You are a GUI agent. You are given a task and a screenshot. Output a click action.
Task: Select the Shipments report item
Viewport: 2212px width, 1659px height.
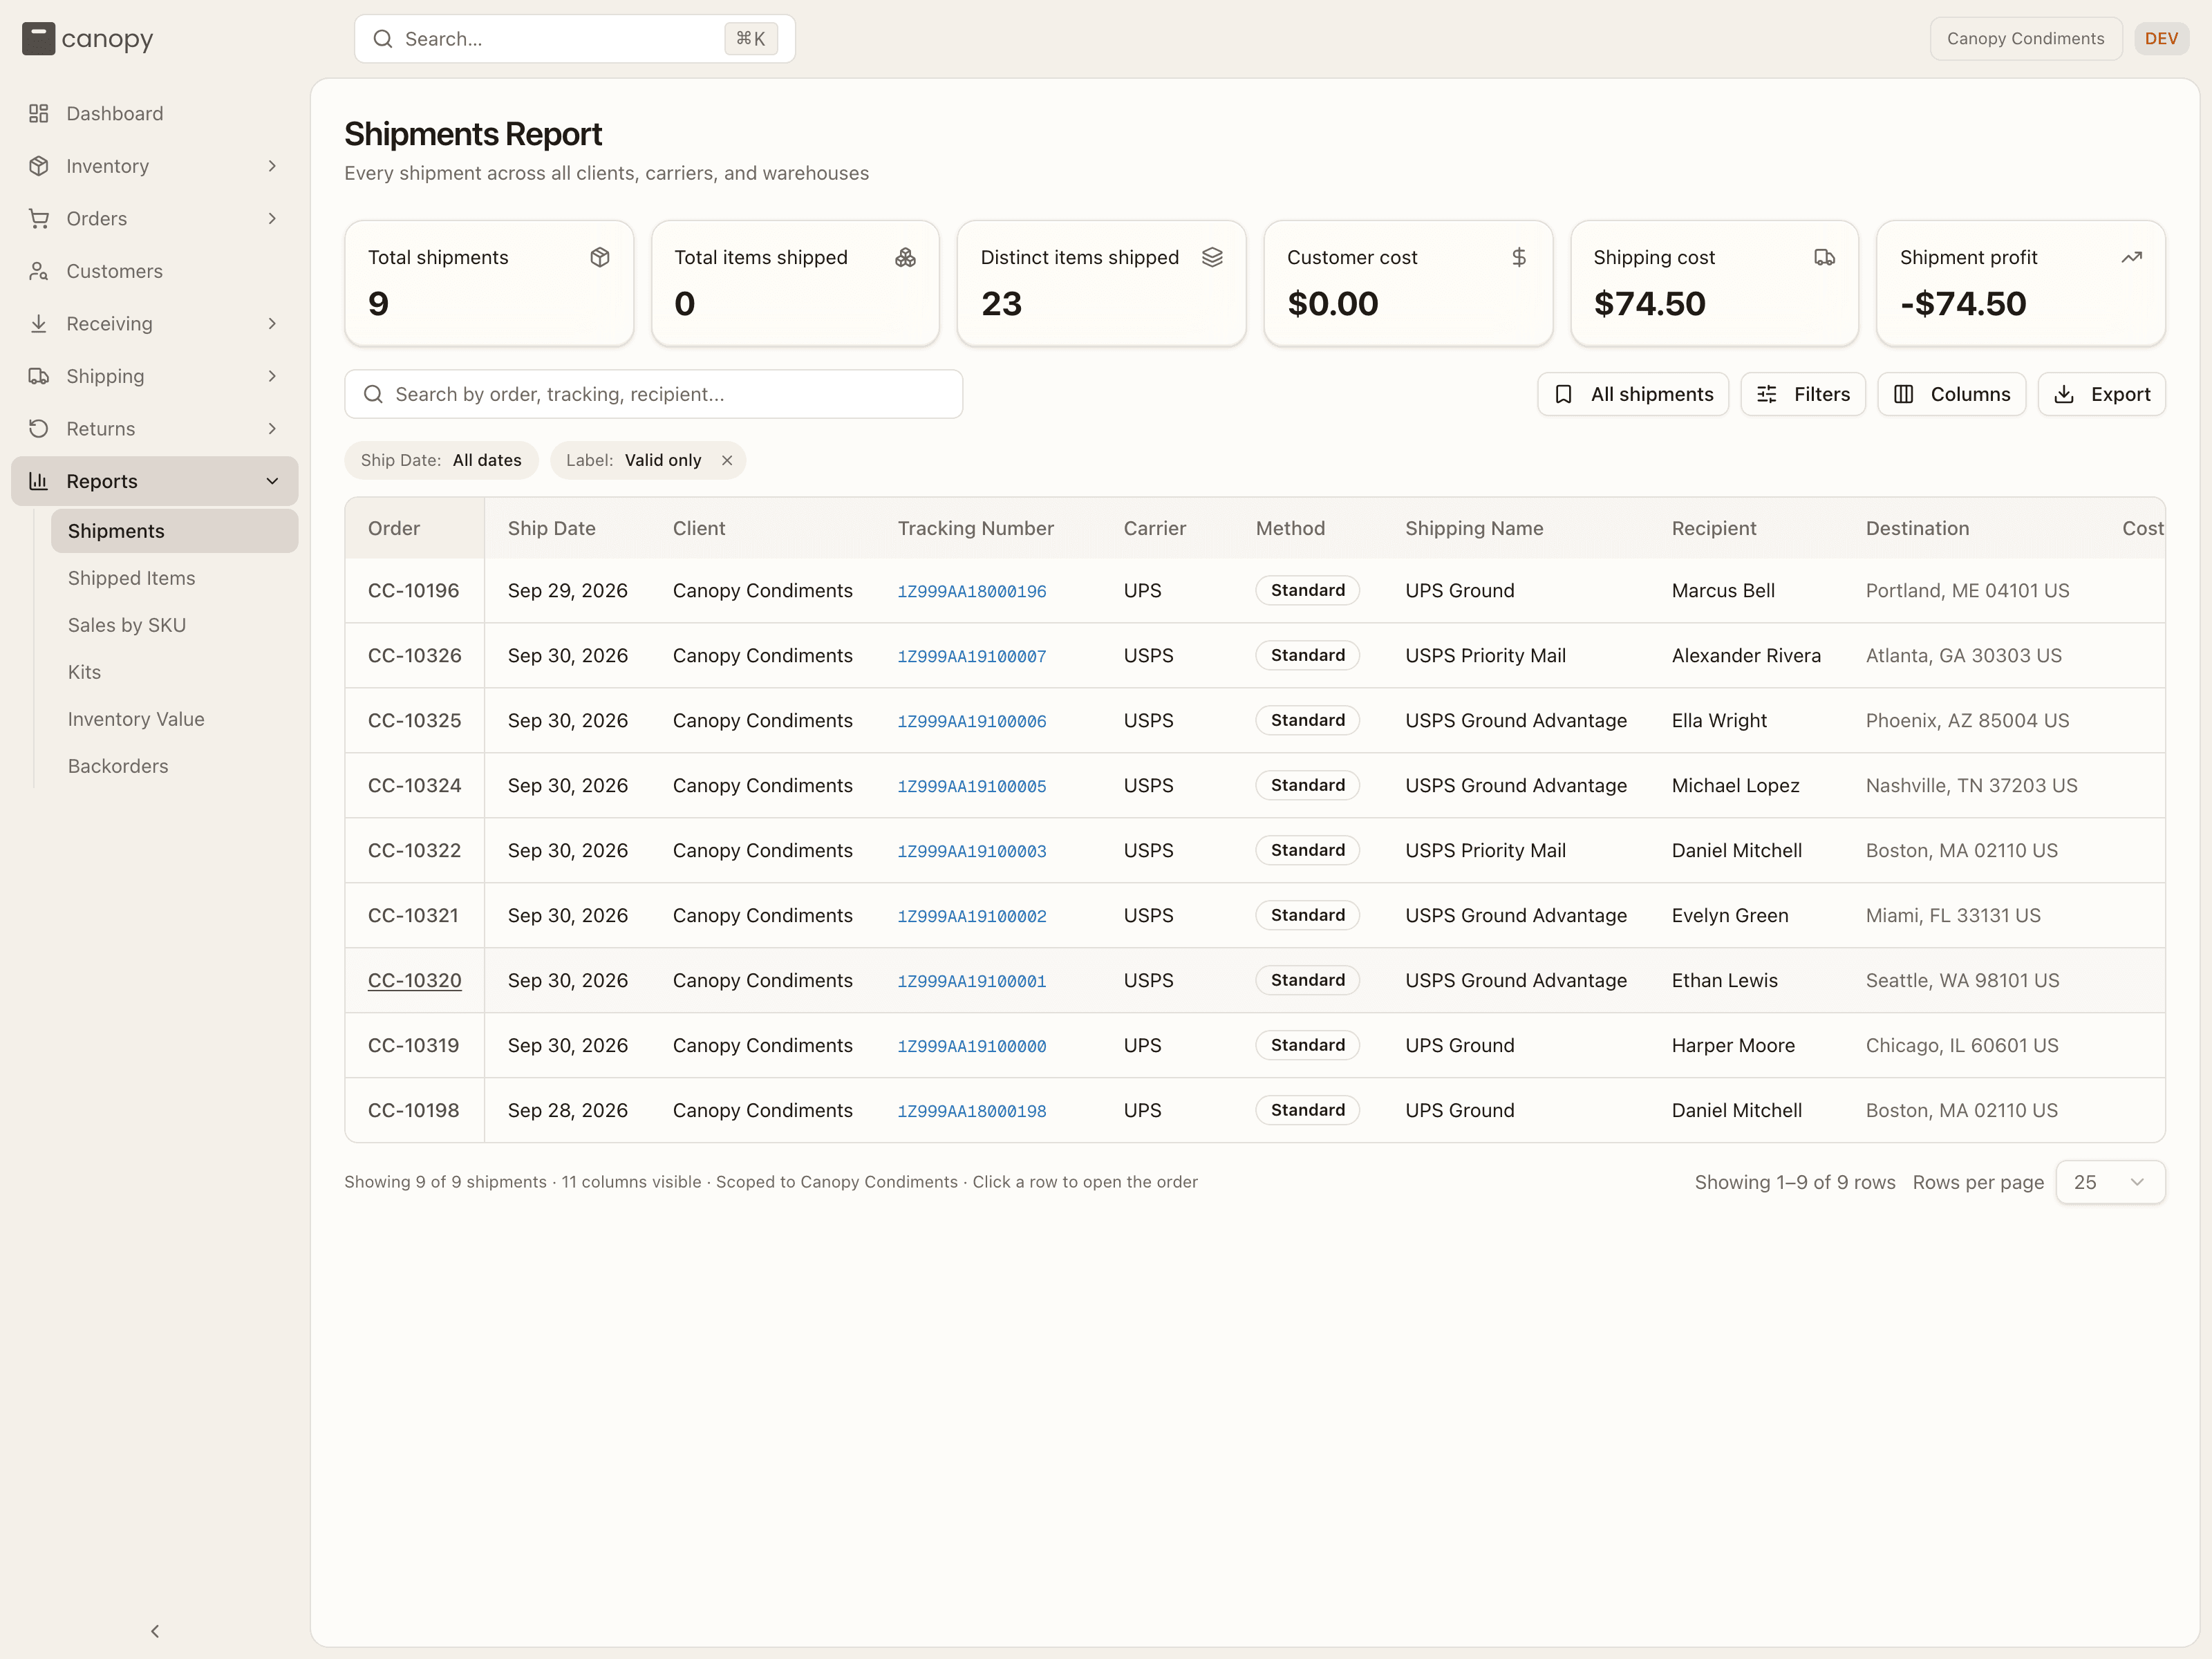click(175, 531)
